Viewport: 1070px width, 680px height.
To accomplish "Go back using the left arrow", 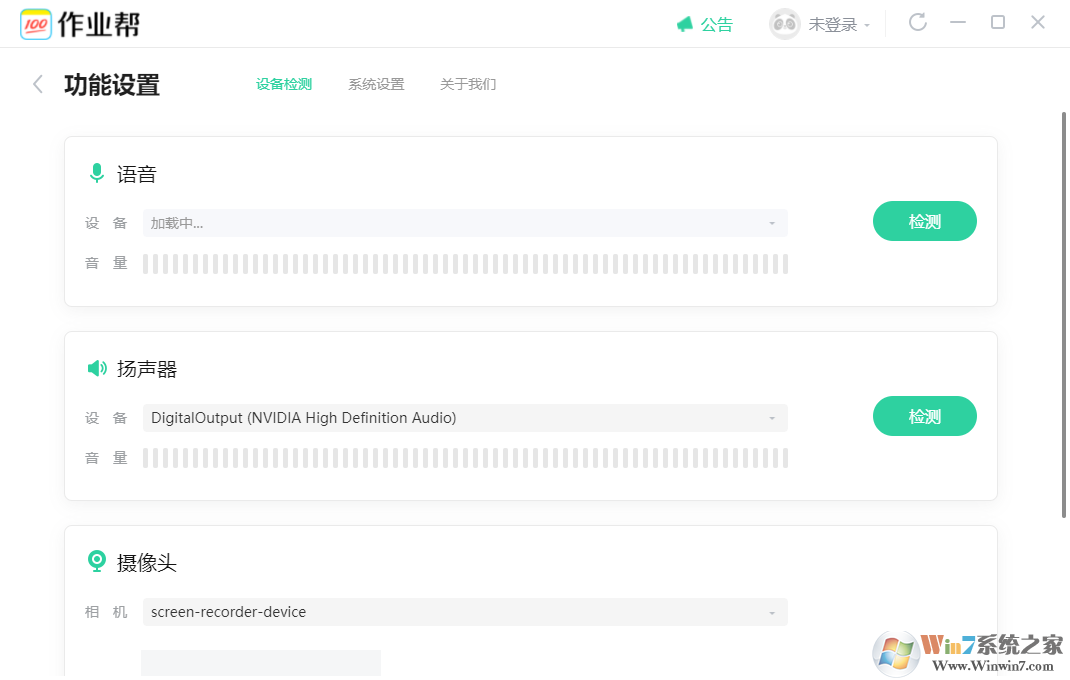I will pos(38,84).
